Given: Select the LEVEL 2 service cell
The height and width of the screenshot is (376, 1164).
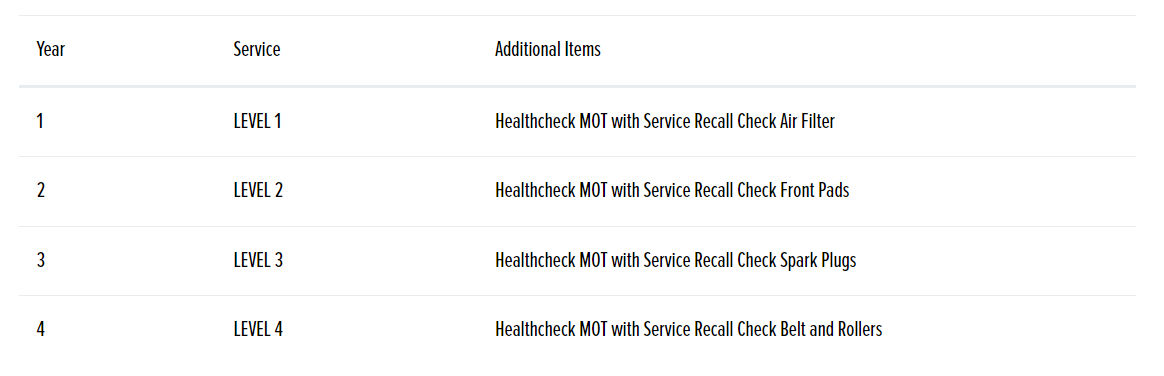Looking at the screenshot, I should coord(258,191).
